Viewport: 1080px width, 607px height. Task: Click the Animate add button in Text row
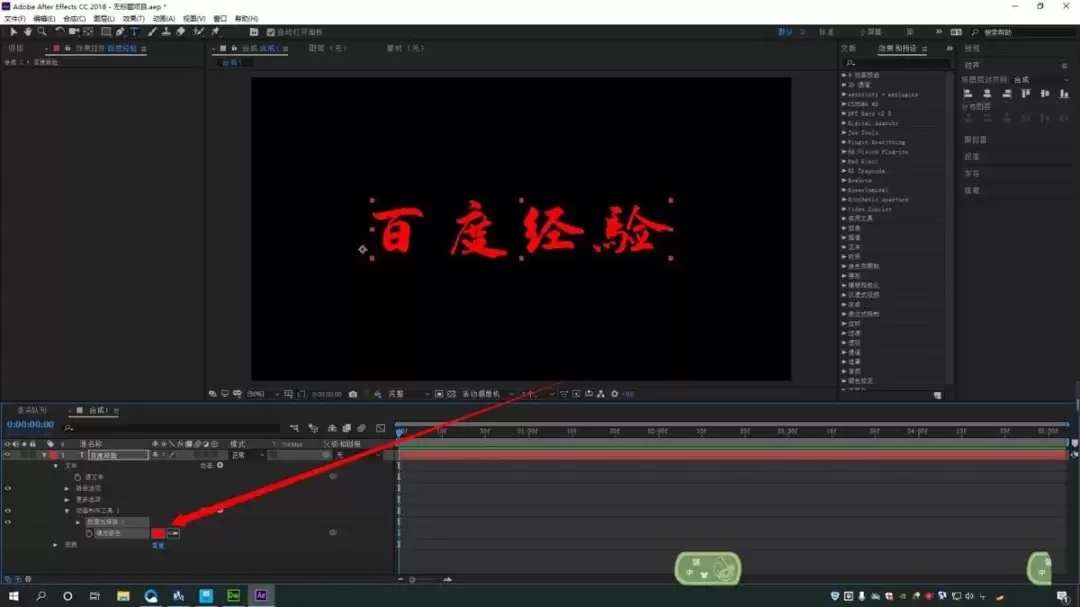click(220, 465)
